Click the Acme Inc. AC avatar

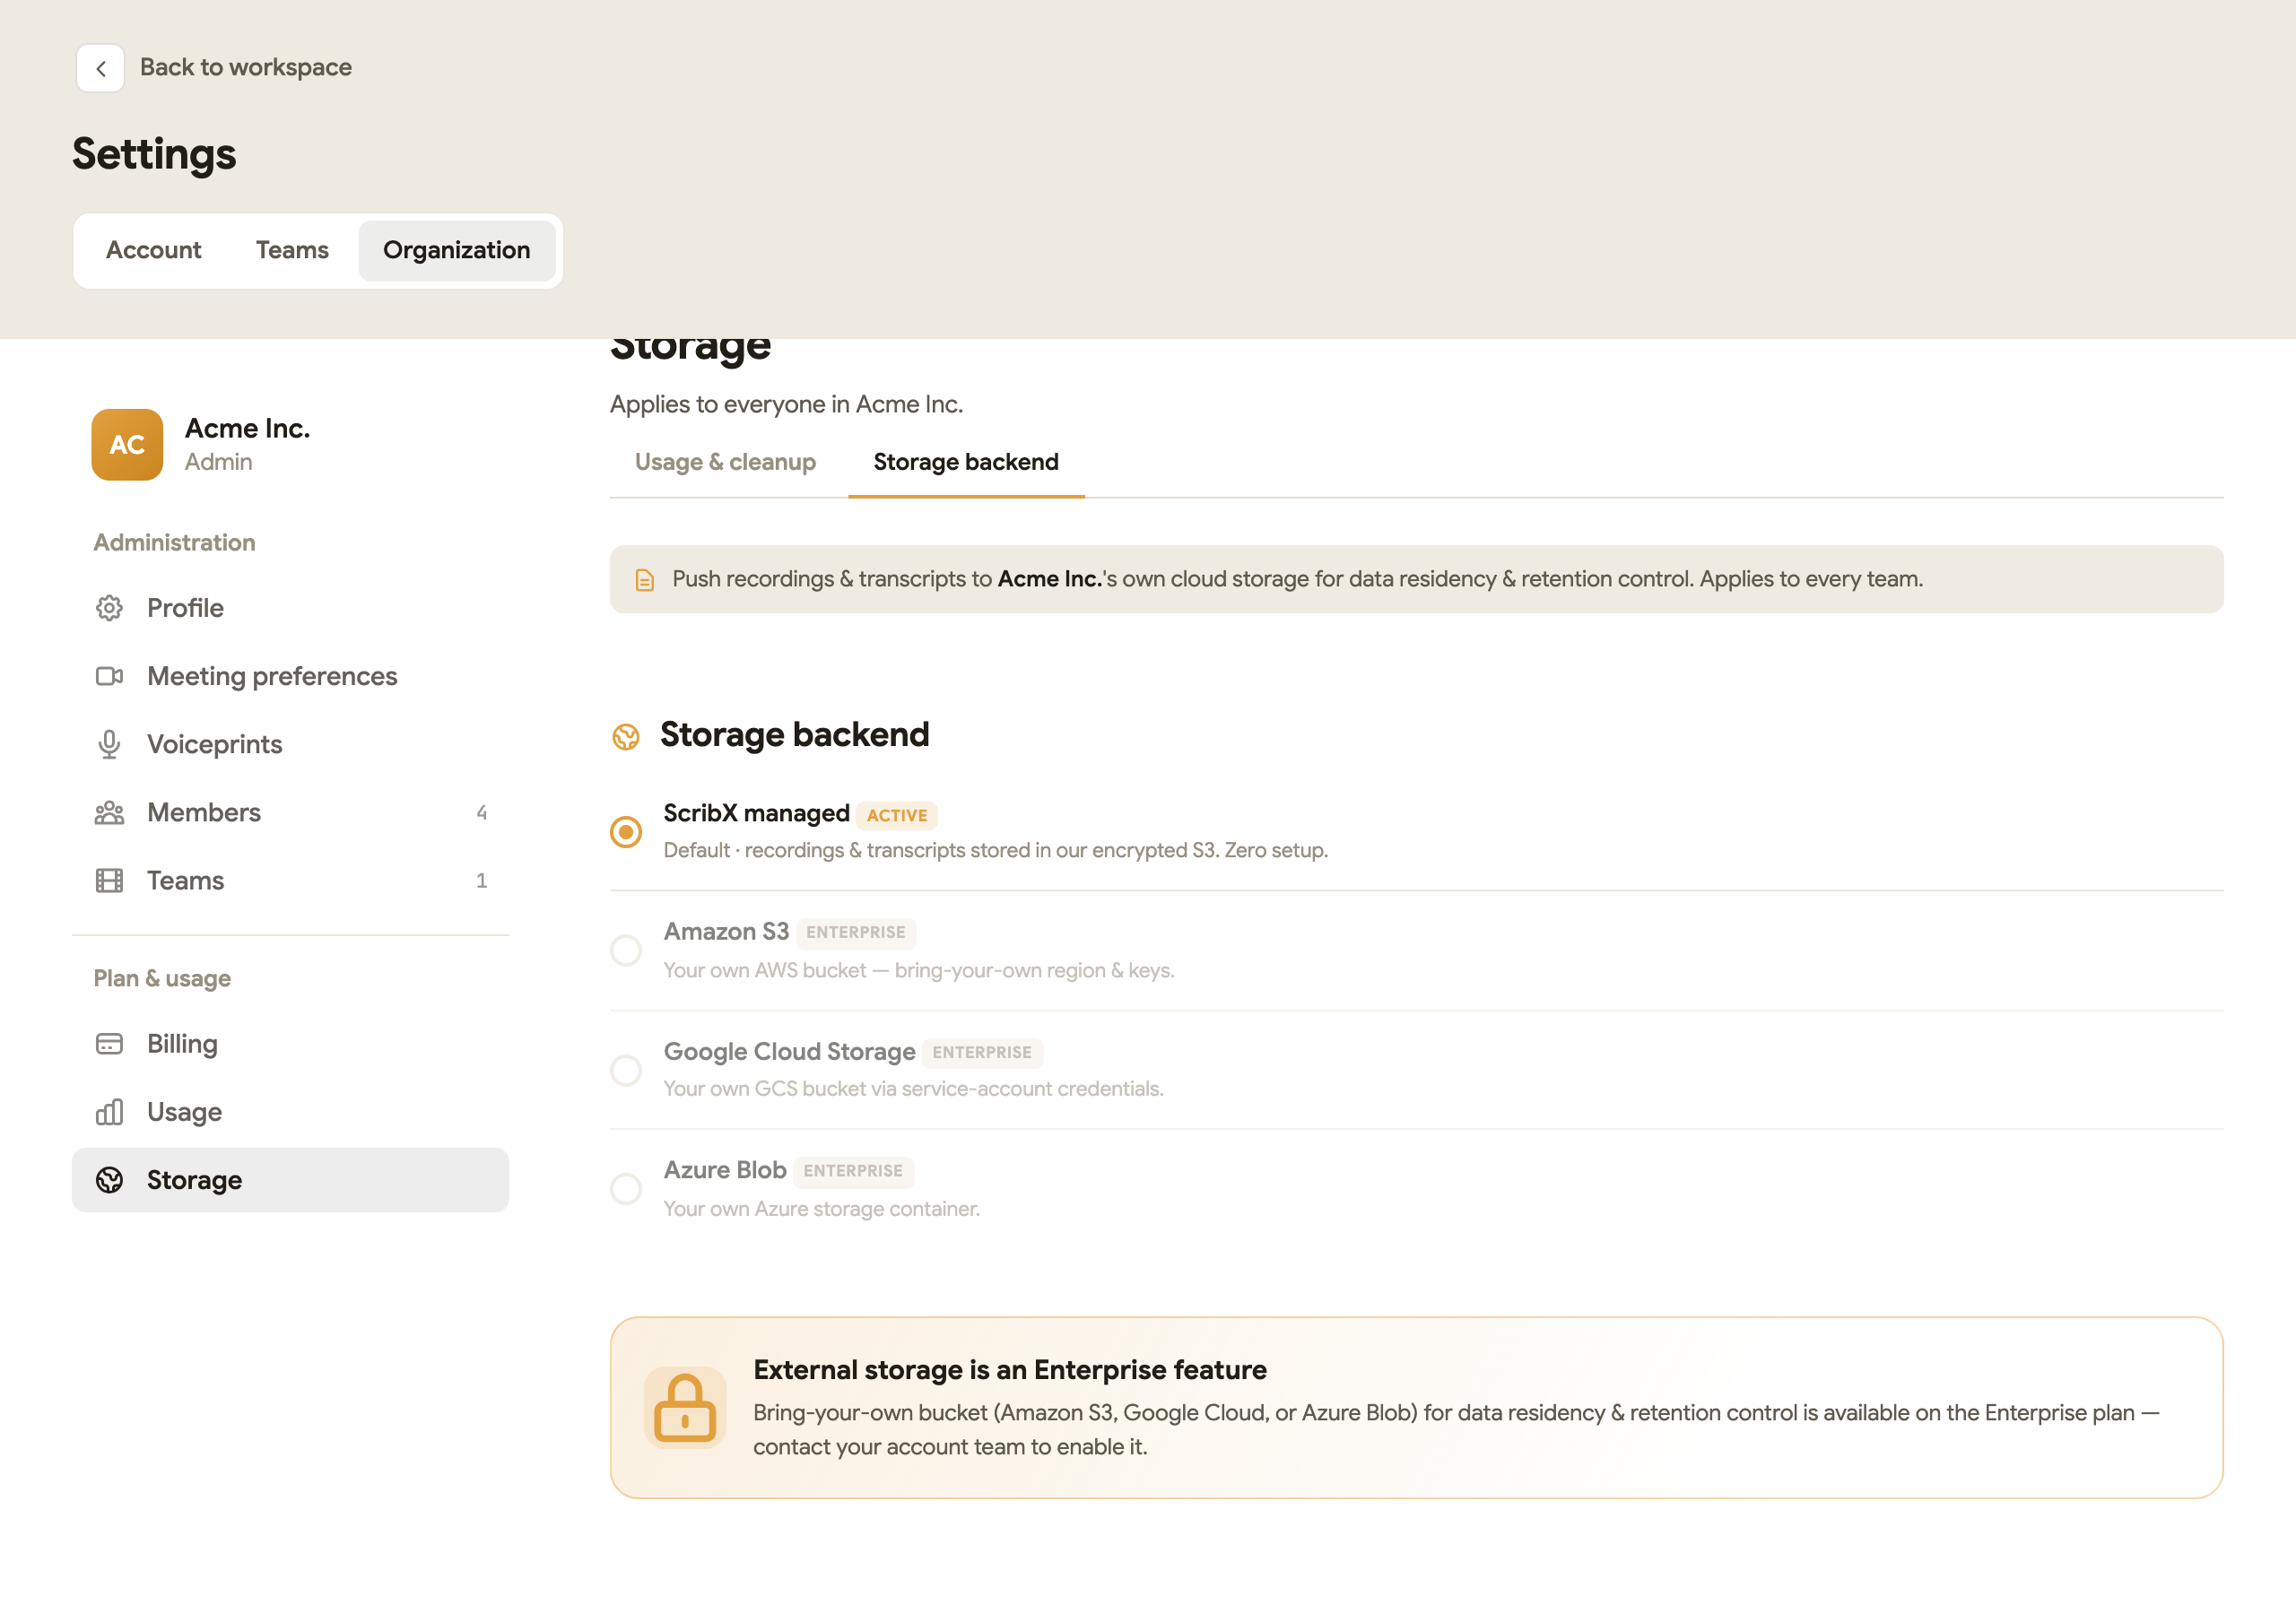[x=127, y=445]
